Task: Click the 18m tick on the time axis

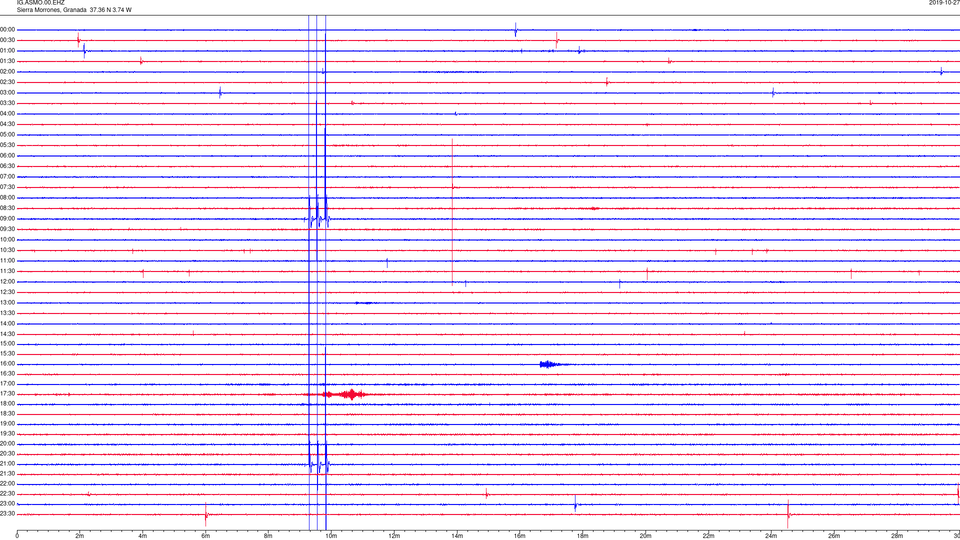Action: pyautogui.click(x=582, y=536)
